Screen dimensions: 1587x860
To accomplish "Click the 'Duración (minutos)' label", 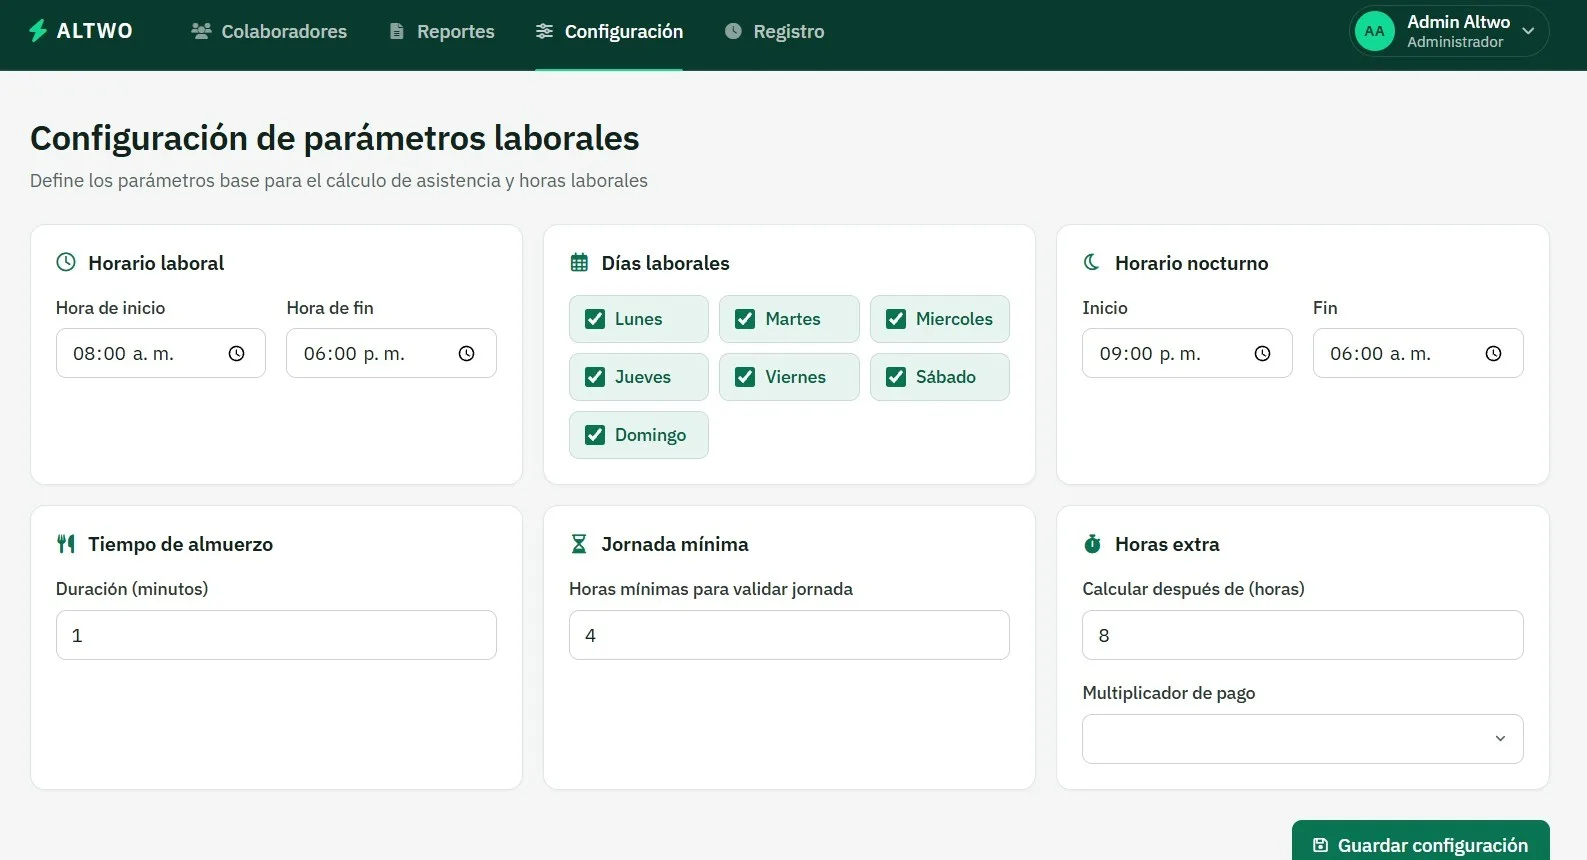I will click(x=132, y=589).
